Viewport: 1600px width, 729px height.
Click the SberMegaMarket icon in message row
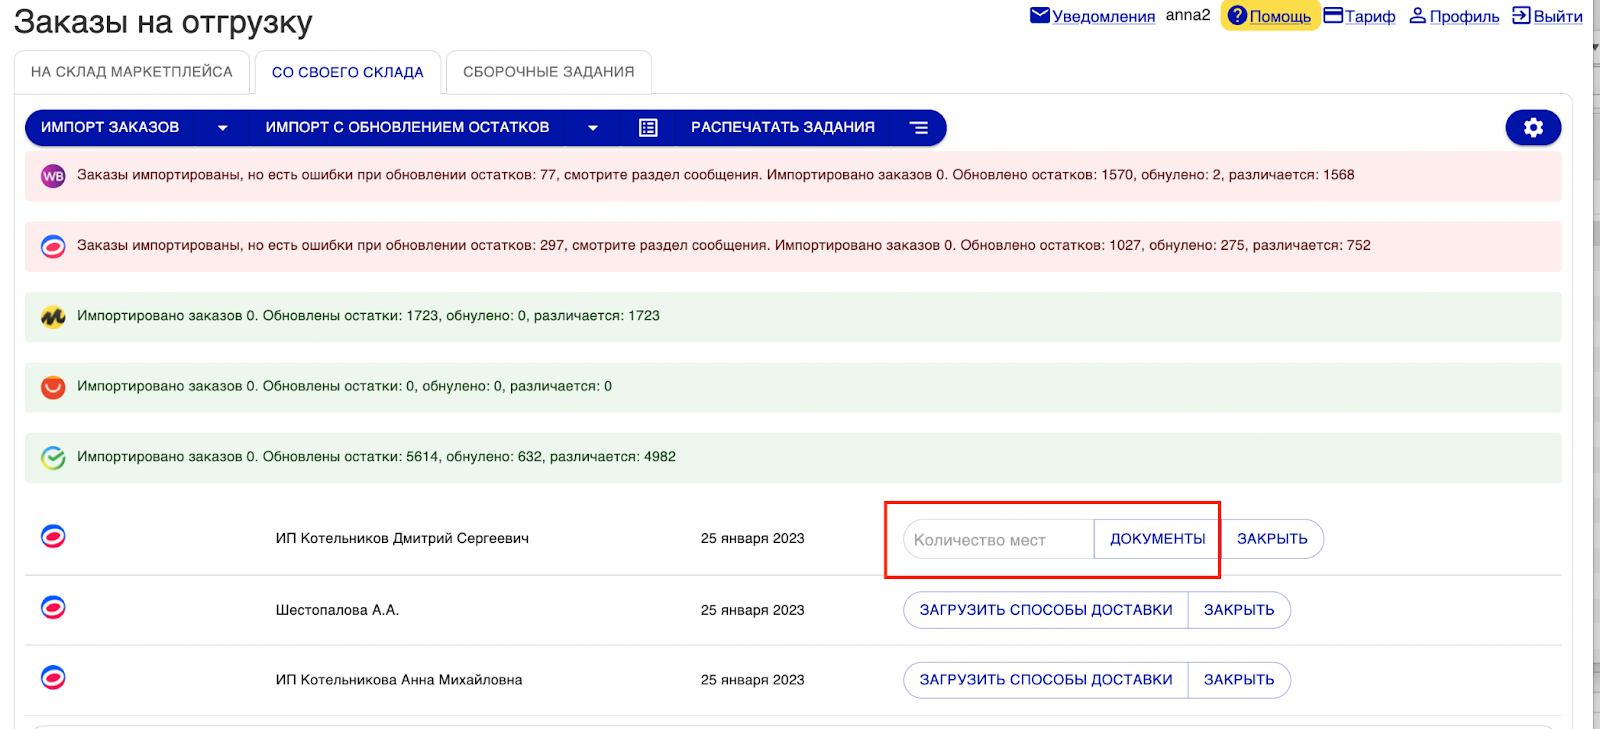[53, 458]
